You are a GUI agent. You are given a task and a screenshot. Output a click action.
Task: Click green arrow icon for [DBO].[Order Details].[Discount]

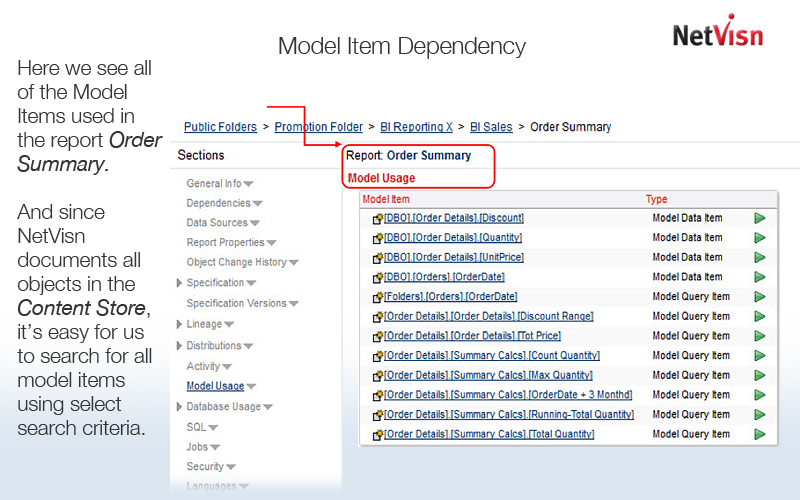[x=760, y=218]
